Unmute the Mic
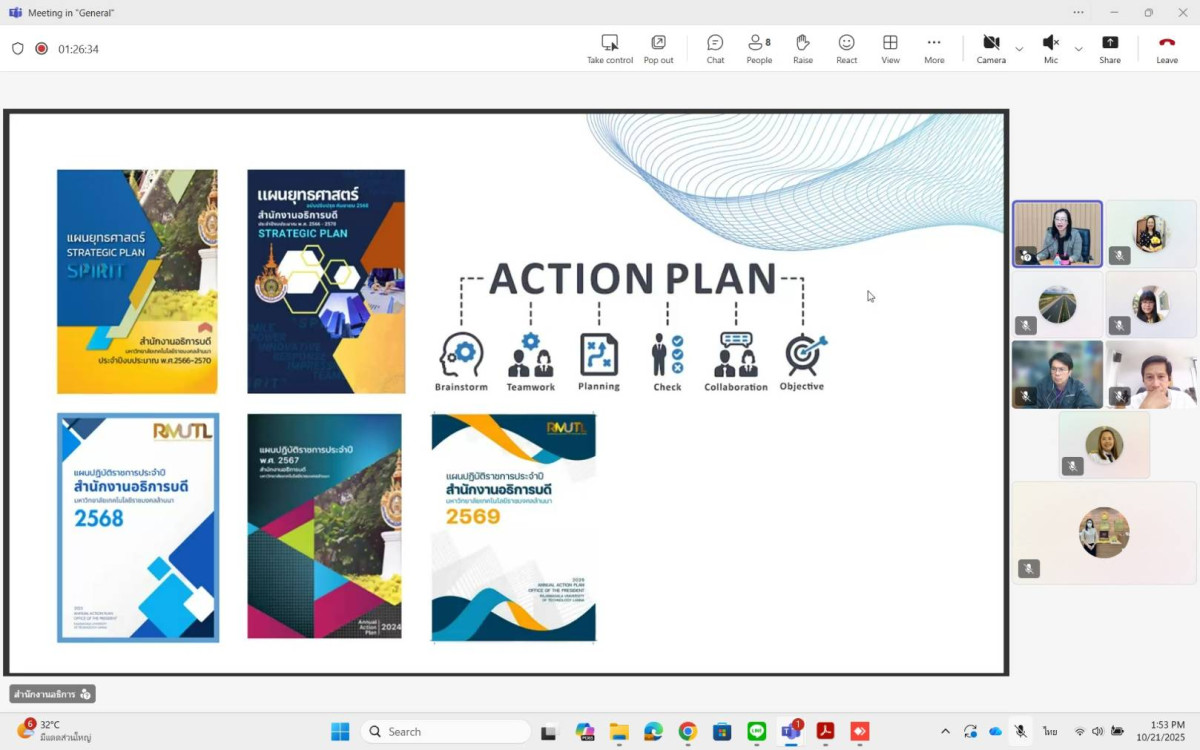 1050,48
